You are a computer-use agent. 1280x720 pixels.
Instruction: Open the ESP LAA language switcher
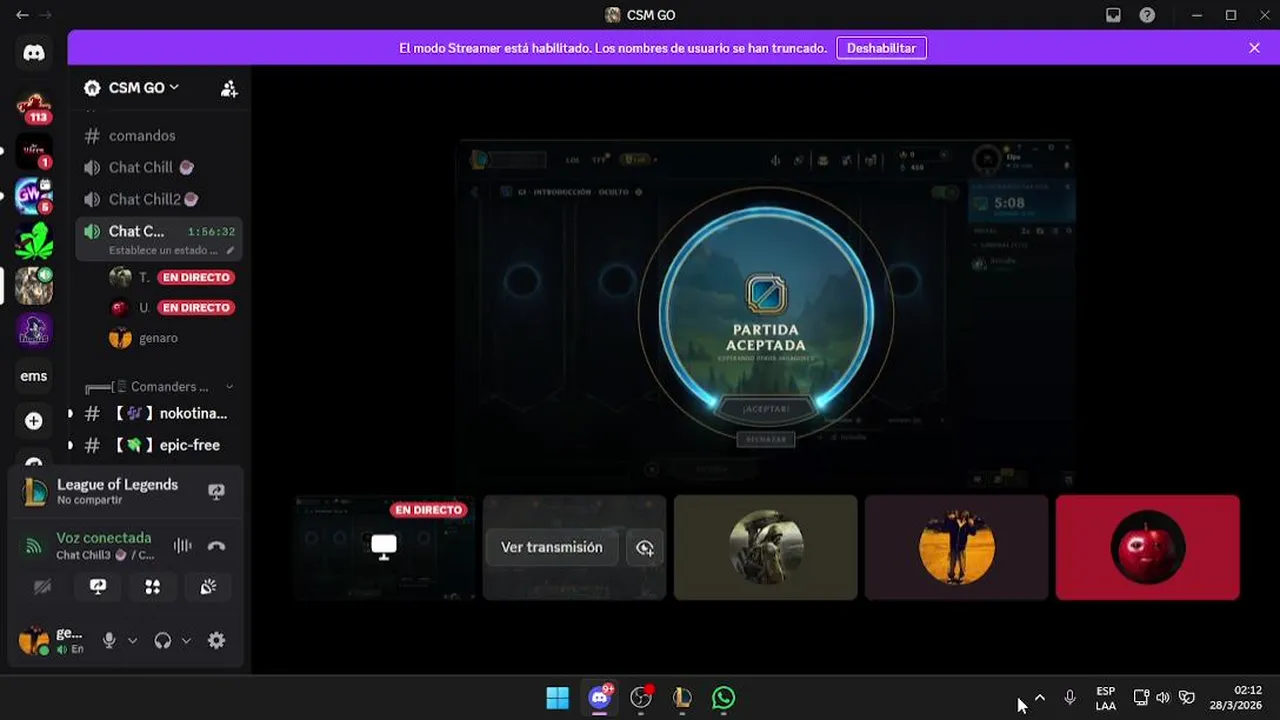point(1105,698)
